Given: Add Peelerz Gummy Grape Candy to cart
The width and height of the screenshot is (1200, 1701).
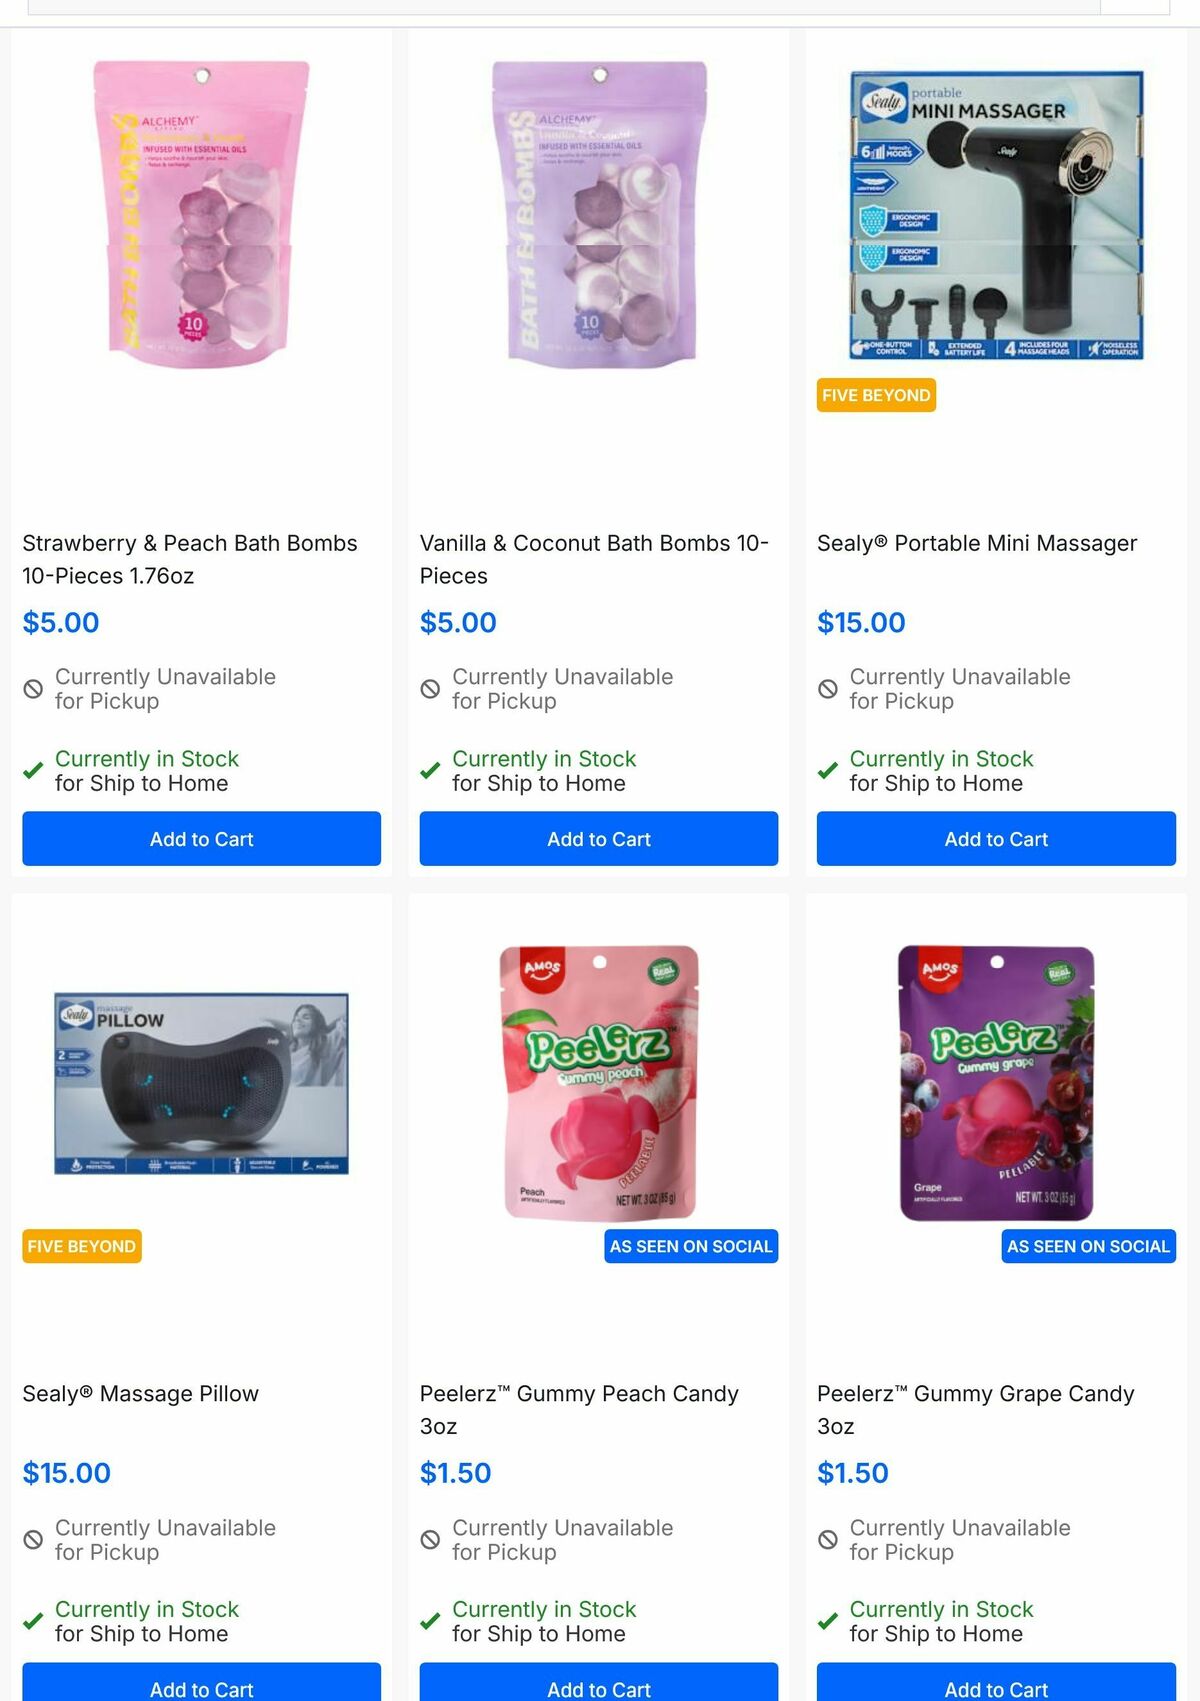Looking at the screenshot, I should [x=995, y=1688].
